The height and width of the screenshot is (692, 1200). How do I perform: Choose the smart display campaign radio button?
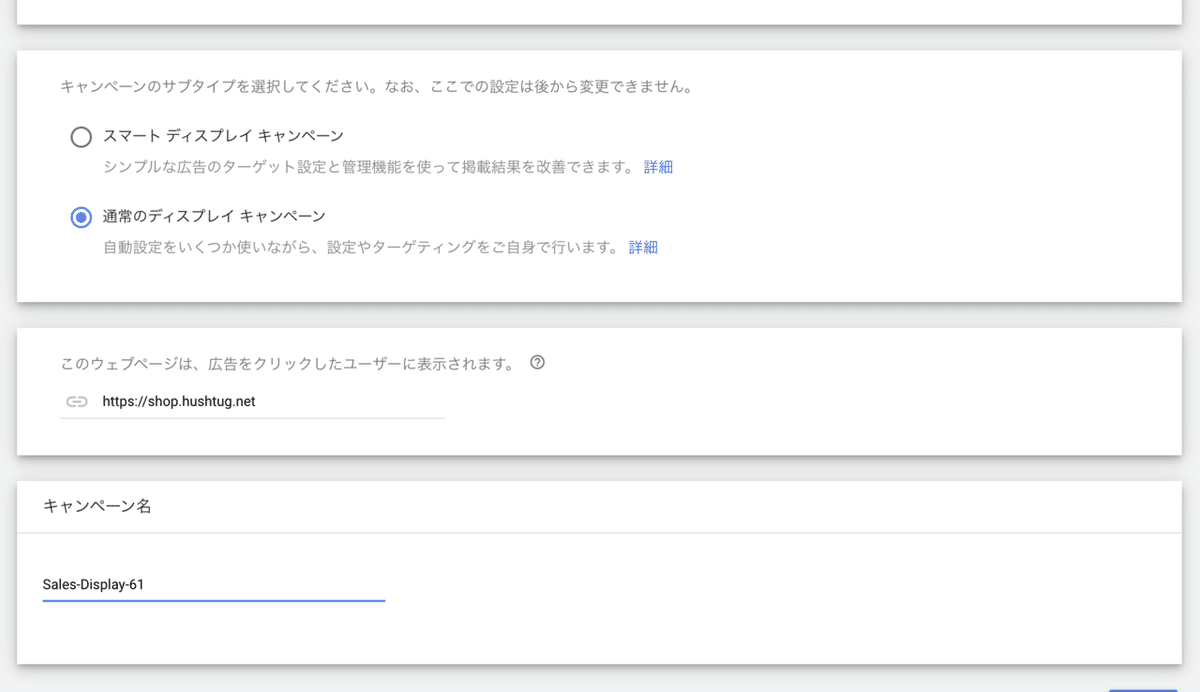[80, 136]
